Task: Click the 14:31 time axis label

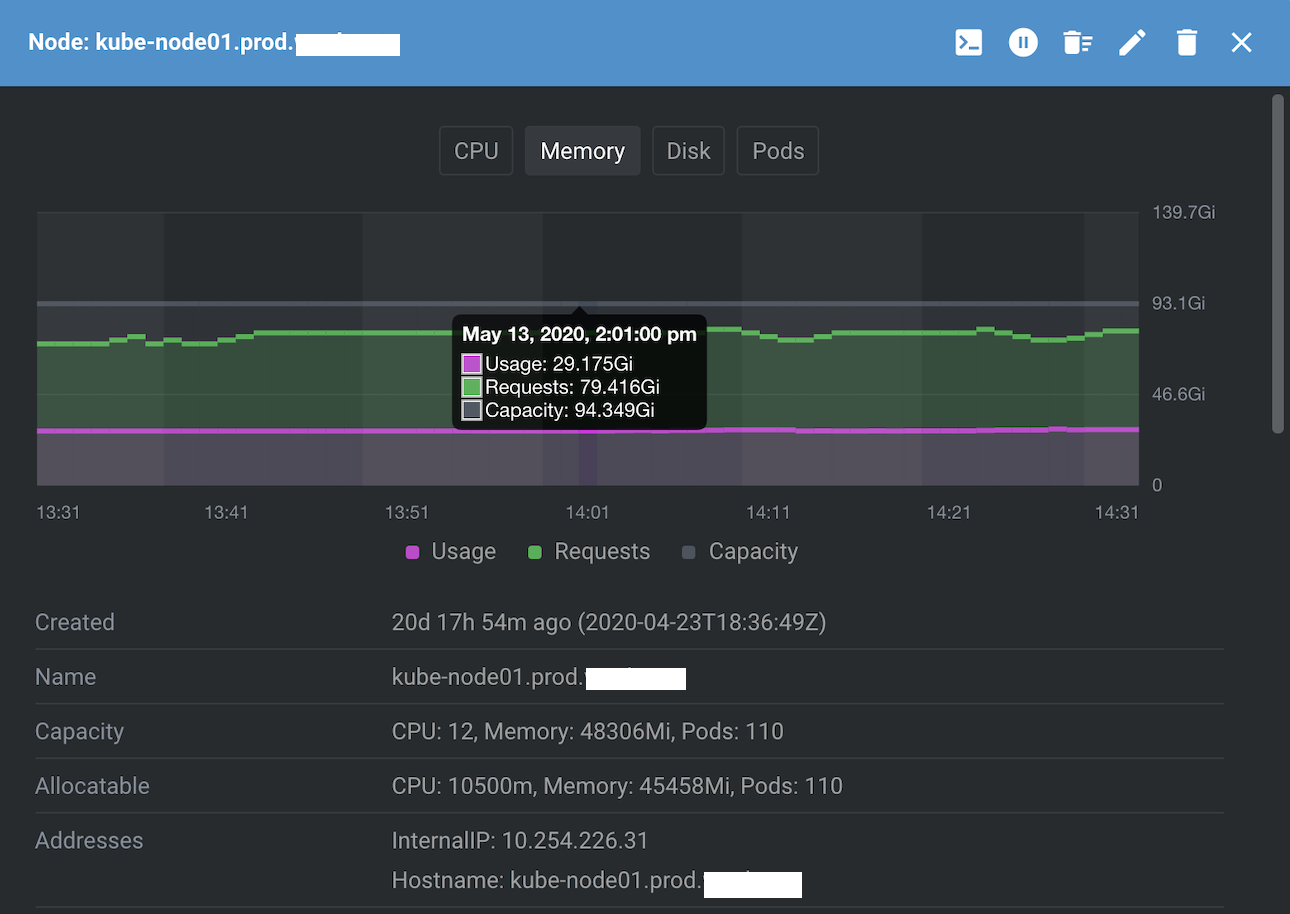Action: pyautogui.click(x=1117, y=512)
